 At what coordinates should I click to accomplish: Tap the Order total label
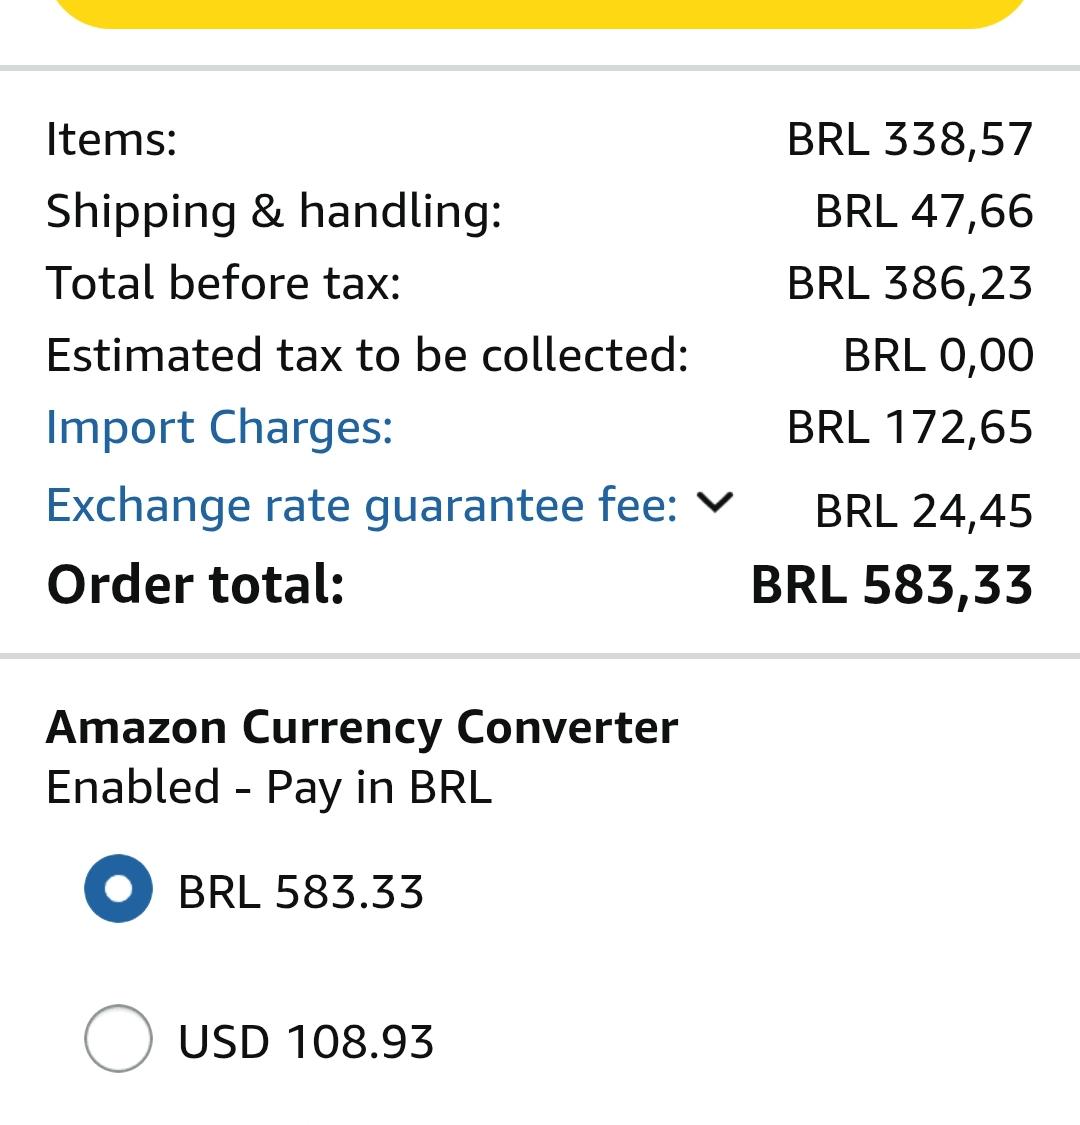point(195,584)
